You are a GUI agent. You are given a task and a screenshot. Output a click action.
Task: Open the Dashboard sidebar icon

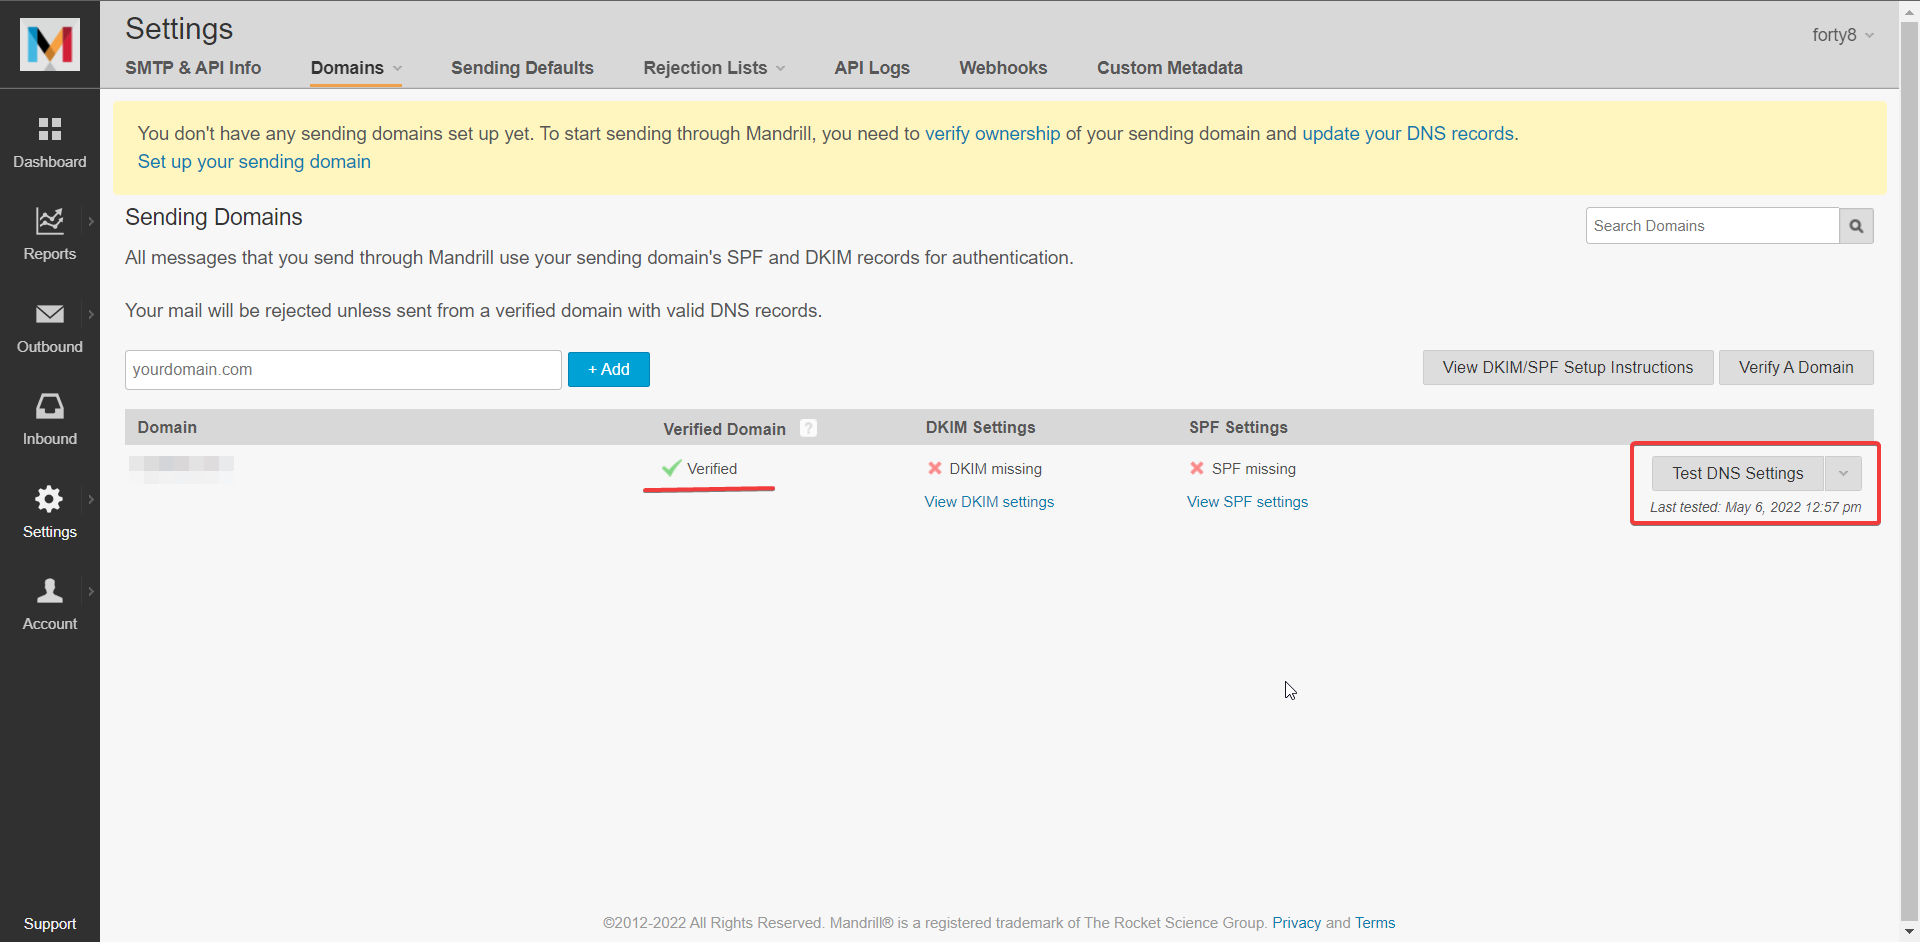point(50,129)
